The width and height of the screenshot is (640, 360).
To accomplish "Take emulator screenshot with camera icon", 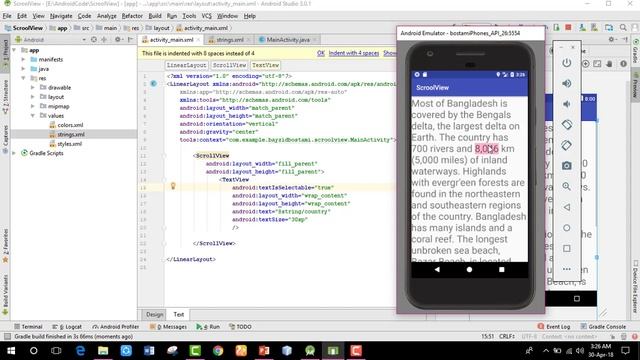I will (567, 165).
